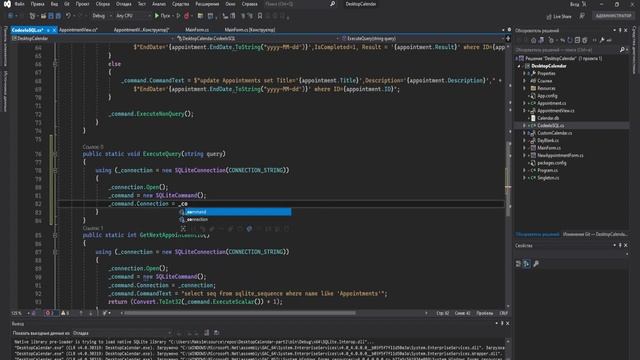Viewport: 640px width, 360px height.
Task: Click the bookmark icon in the toolbar
Action: click(x=260, y=16)
